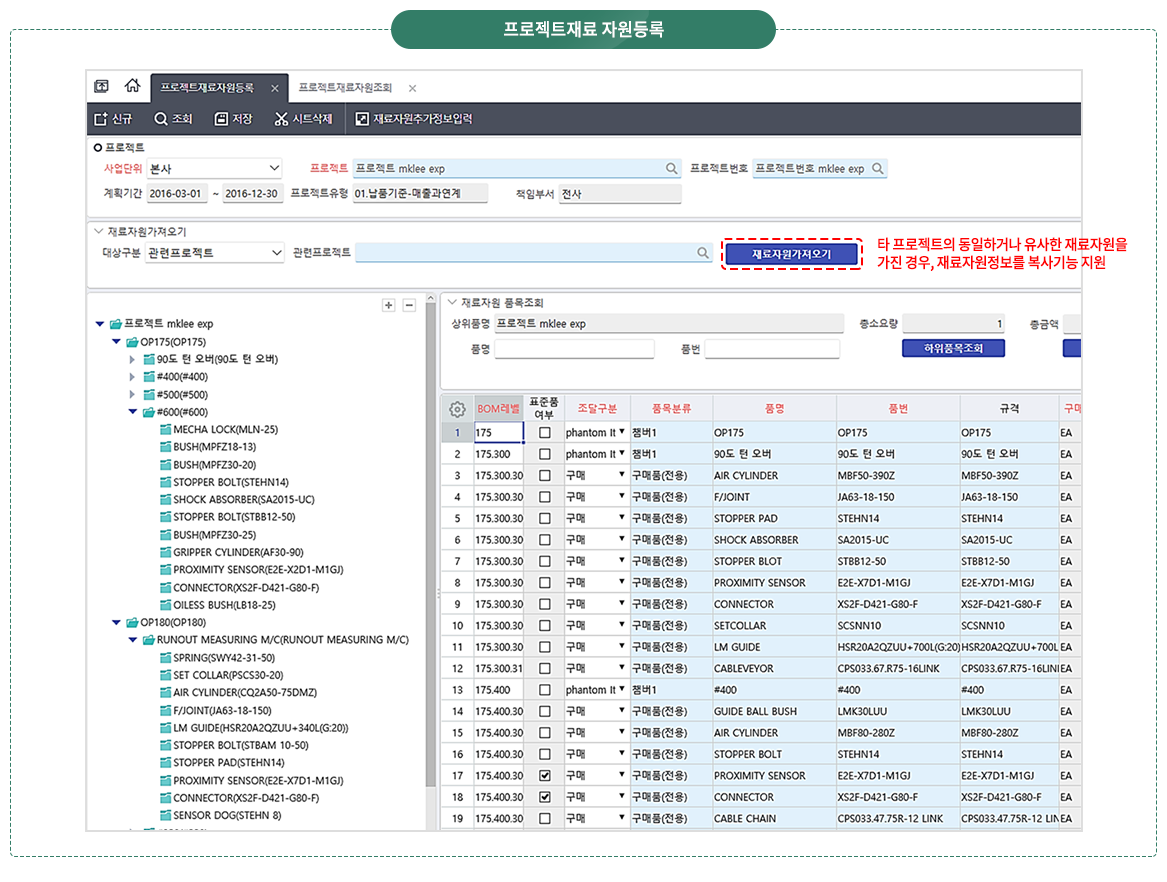Click the 시트삭제 toolbar button
The image size is (1167, 882).
pos(304,119)
